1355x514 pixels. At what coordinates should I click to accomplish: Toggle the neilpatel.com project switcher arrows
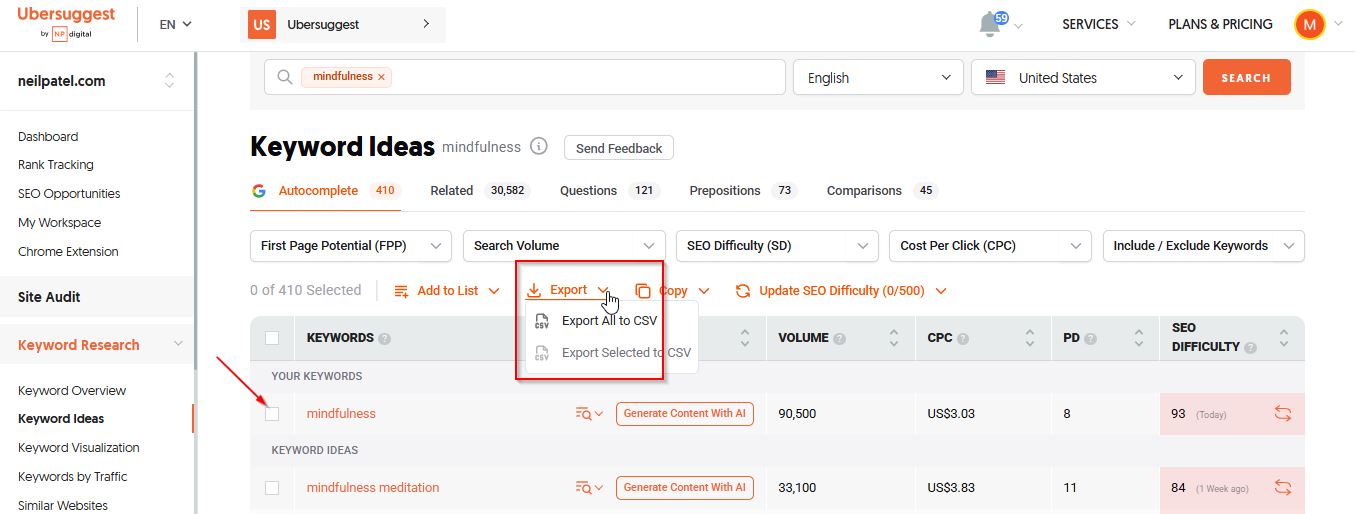point(169,81)
